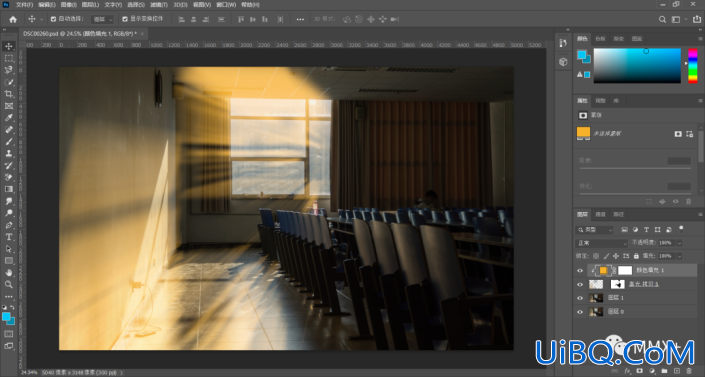
Task: Switch to the 调整 adjustments tab
Action: click(x=600, y=101)
